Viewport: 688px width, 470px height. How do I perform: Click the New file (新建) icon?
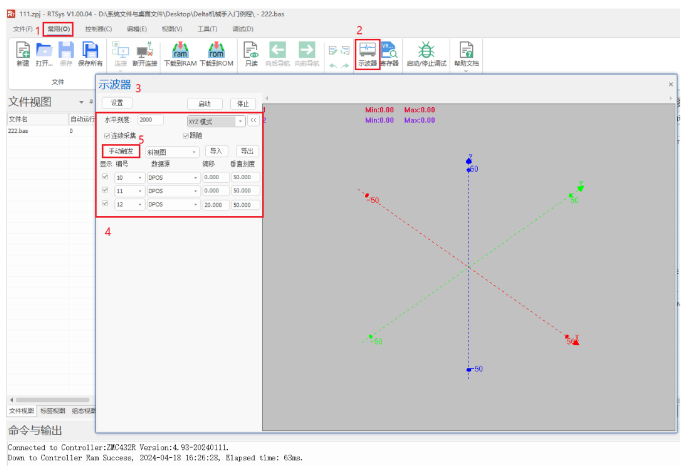23,50
